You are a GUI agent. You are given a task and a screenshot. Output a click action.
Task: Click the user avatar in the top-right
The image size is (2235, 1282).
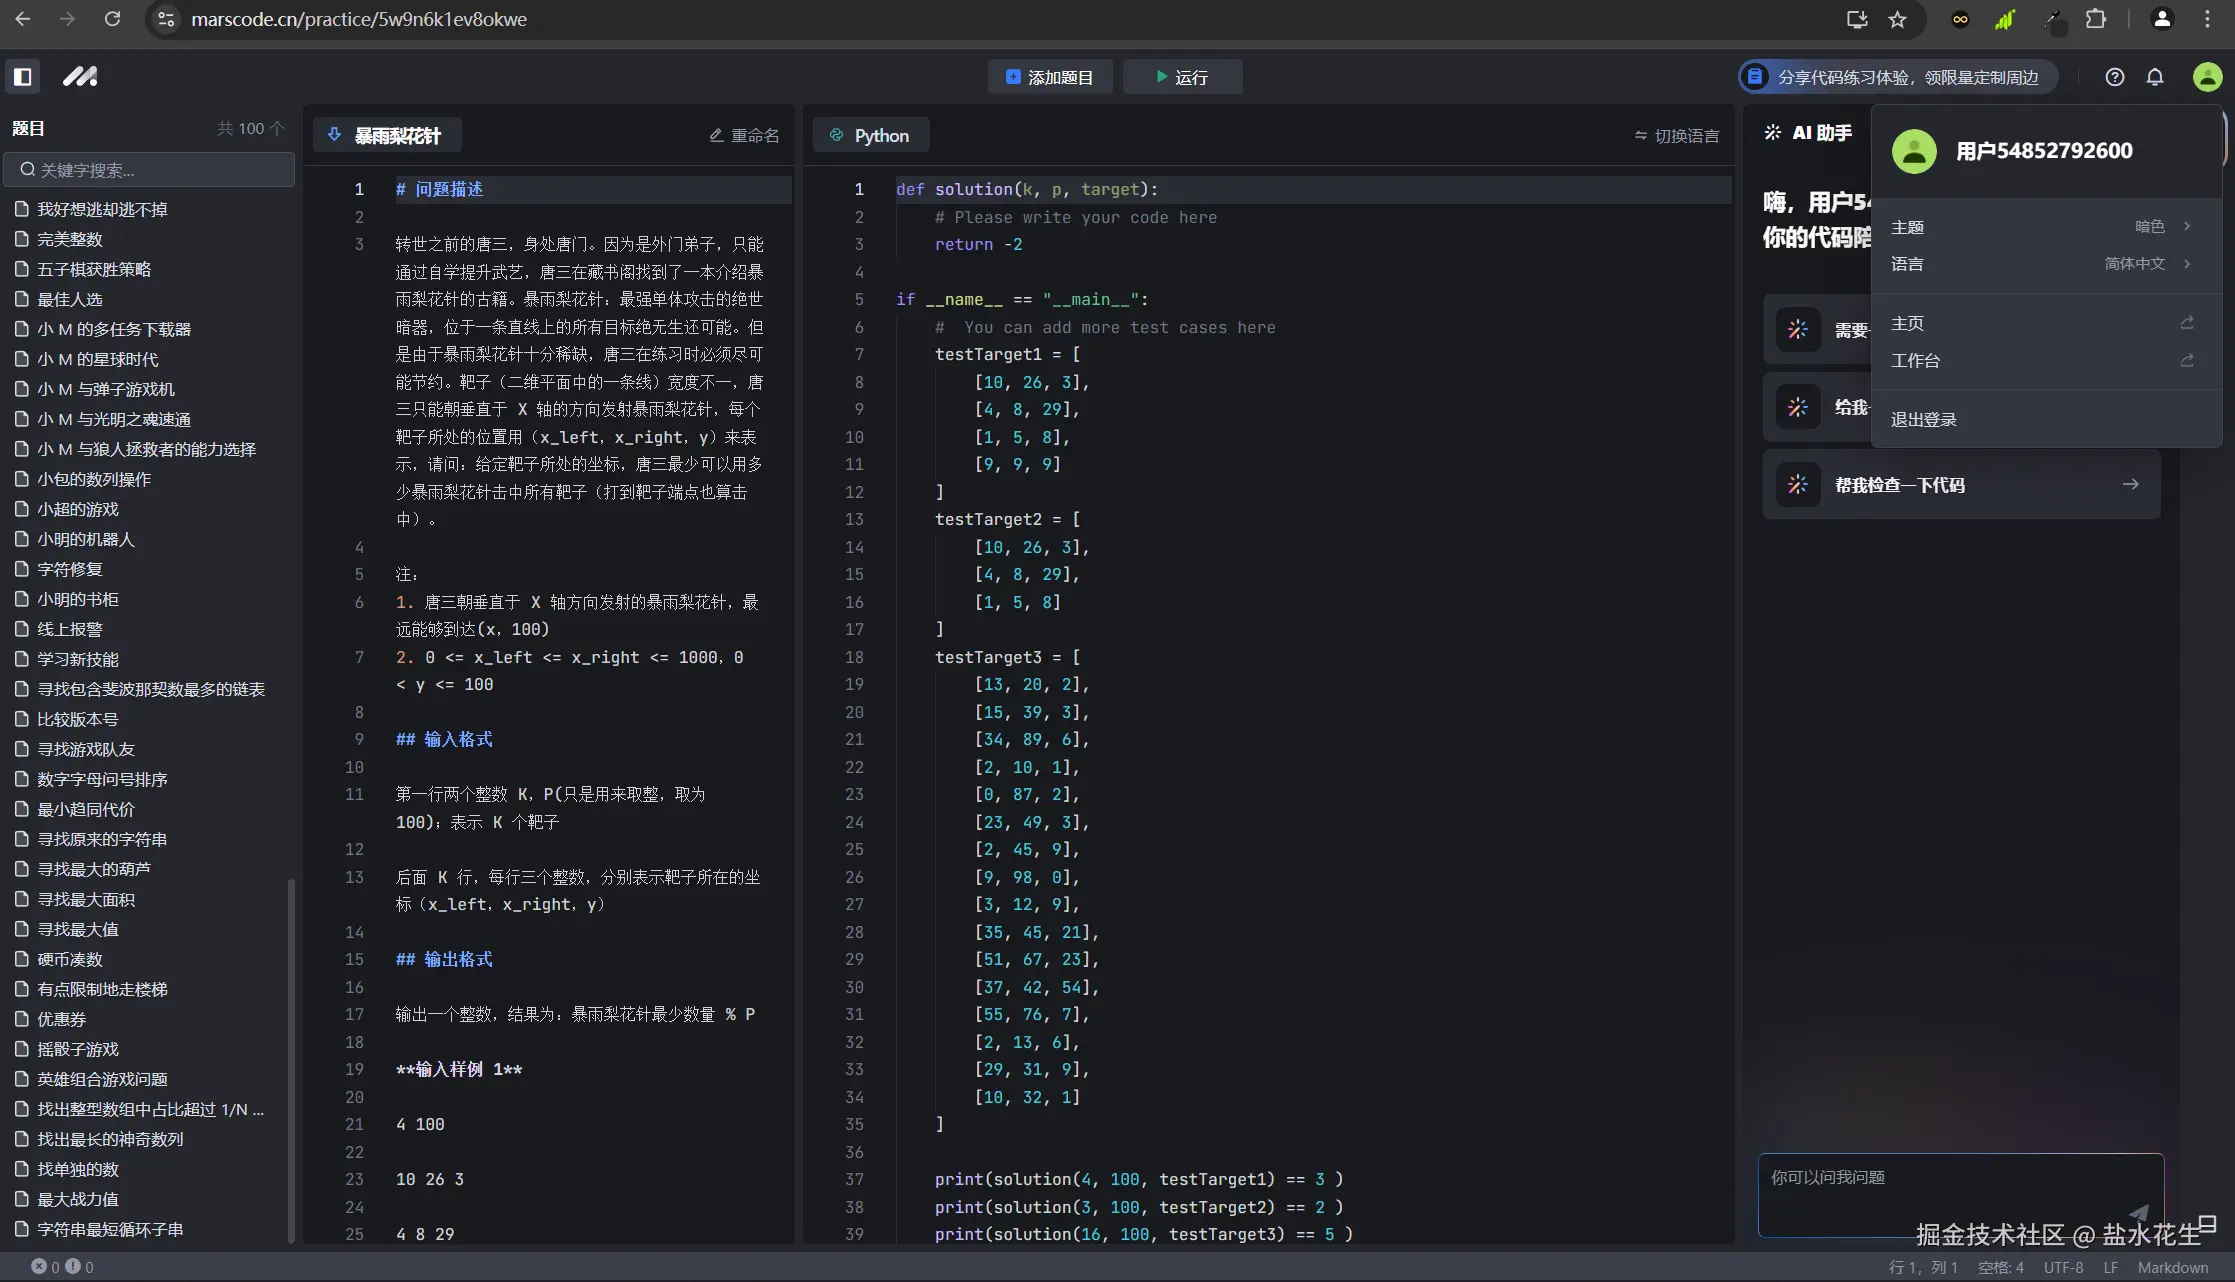(2207, 76)
